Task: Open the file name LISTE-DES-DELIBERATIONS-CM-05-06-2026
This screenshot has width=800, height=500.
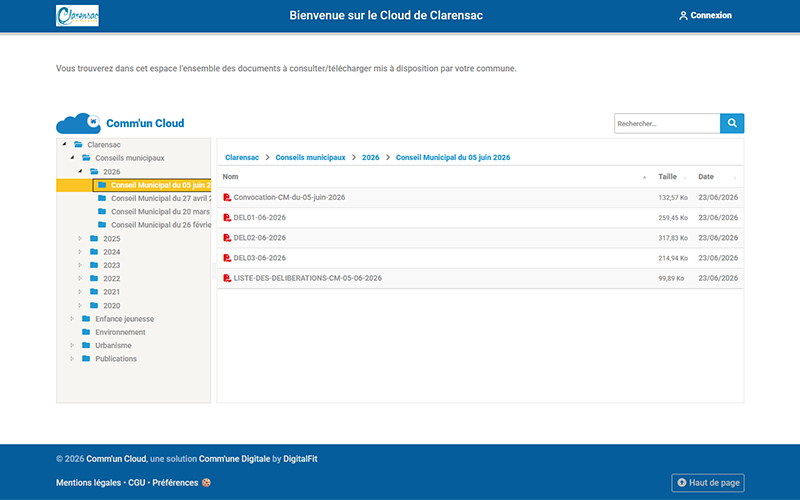Action: 307,278
